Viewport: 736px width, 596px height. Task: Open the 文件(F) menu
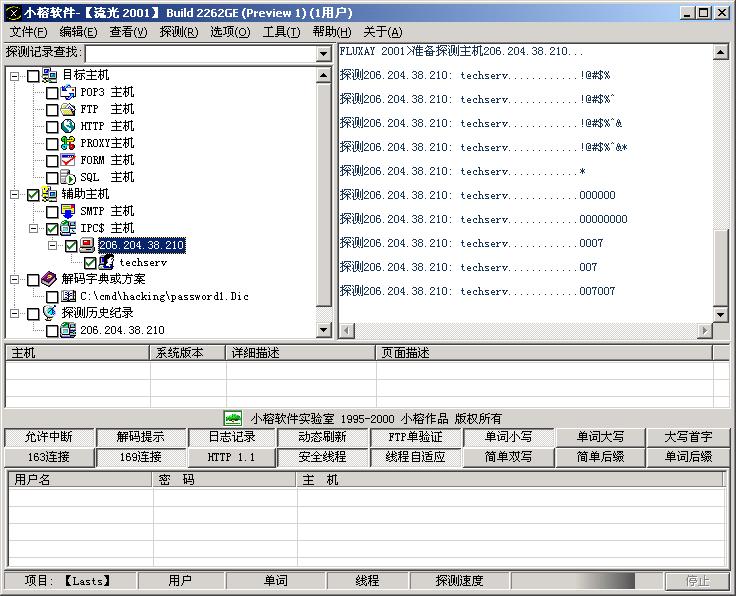[x=29, y=32]
